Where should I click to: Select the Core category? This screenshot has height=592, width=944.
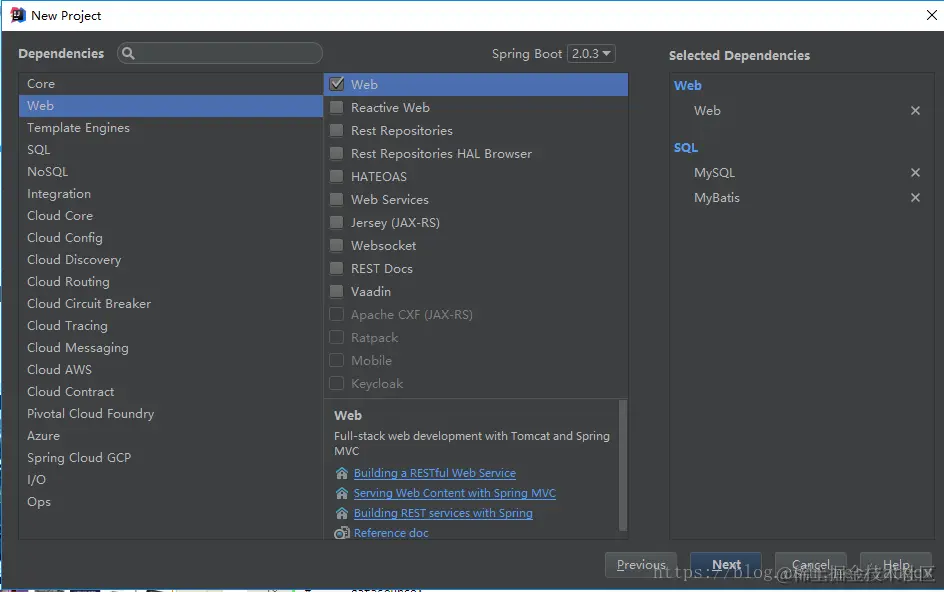click(171, 84)
